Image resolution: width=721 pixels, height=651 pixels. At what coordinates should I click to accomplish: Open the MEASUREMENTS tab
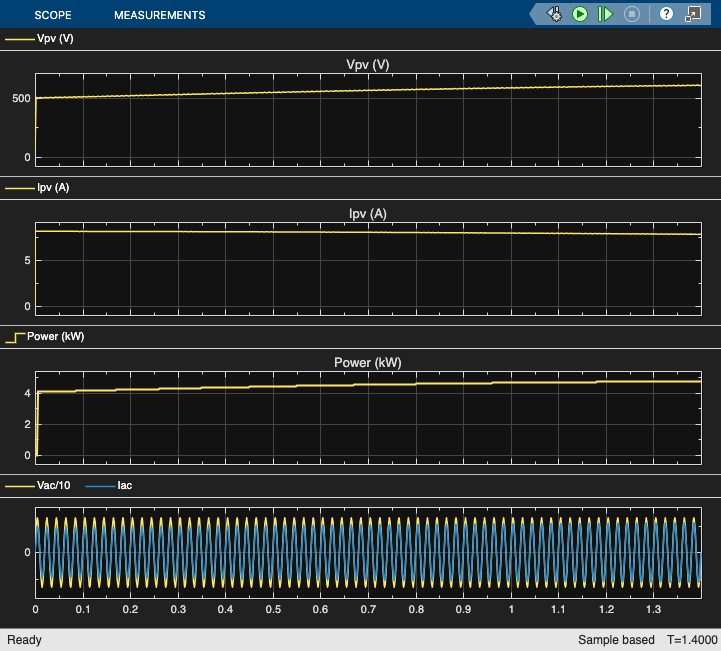click(159, 15)
